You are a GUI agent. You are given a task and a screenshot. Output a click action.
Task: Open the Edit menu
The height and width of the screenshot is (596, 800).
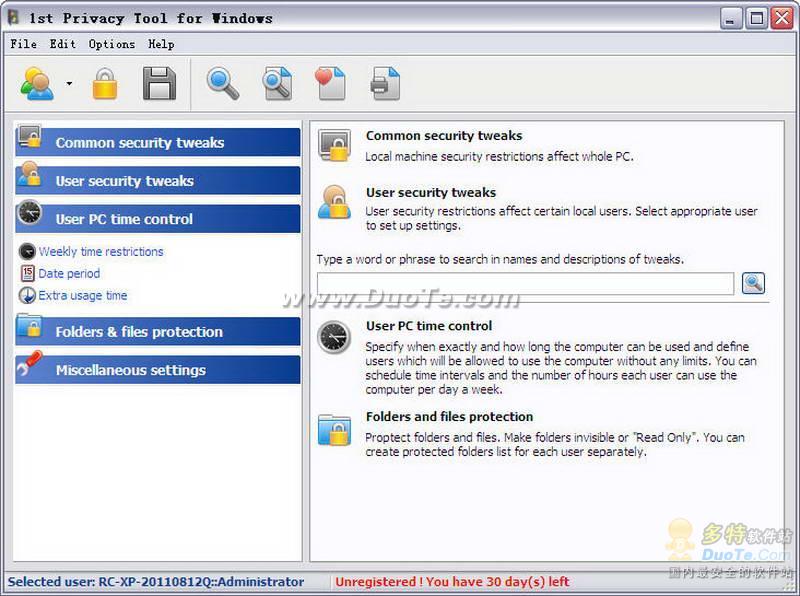(63, 44)
